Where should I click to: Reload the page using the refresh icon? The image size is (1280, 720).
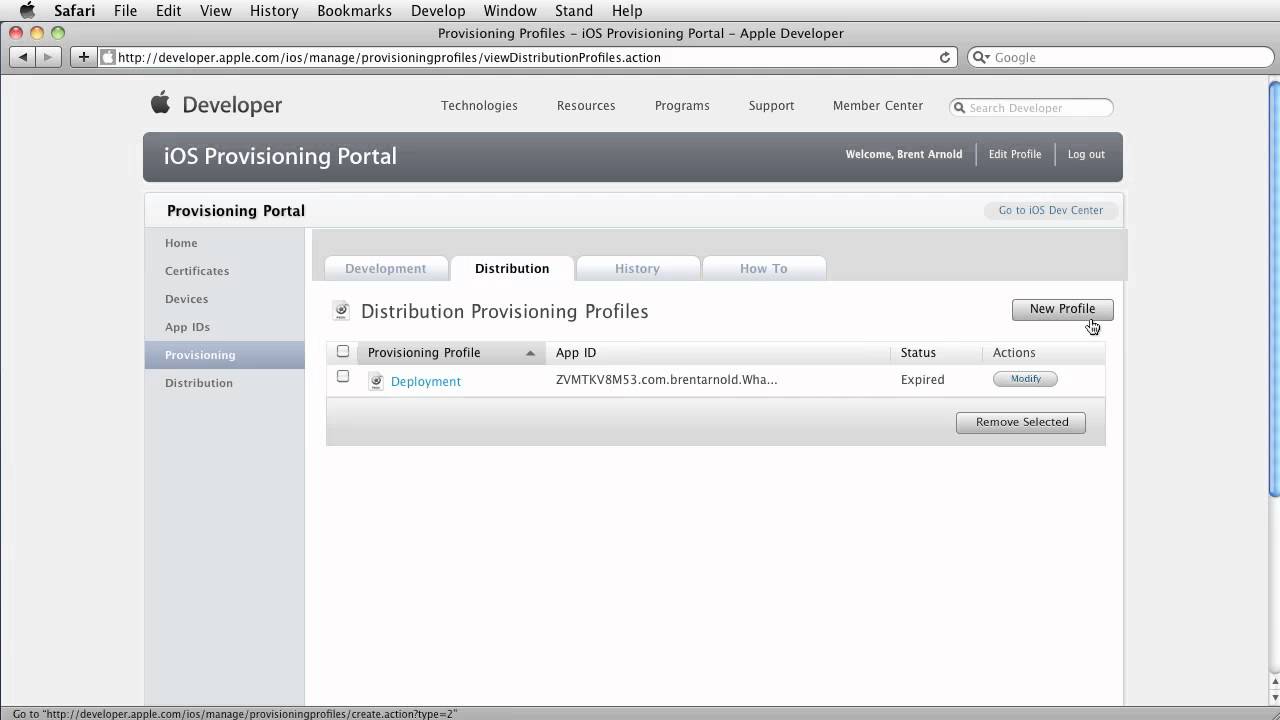[944, 57]
